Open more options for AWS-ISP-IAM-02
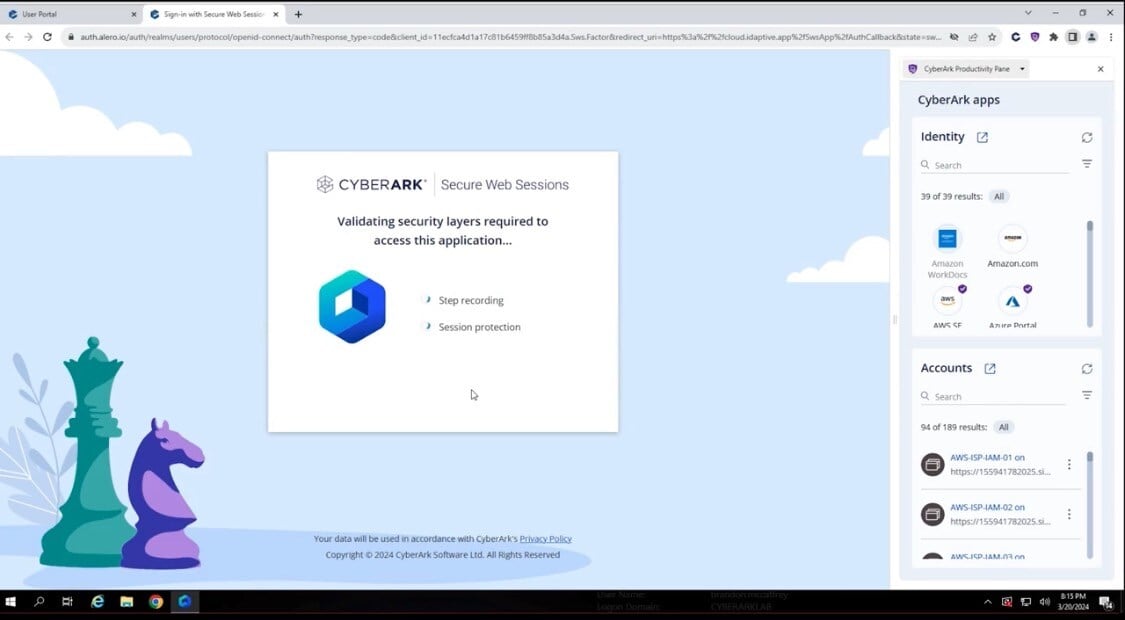Screen dimensions: 1125x620 click(x=1069, y=514)
